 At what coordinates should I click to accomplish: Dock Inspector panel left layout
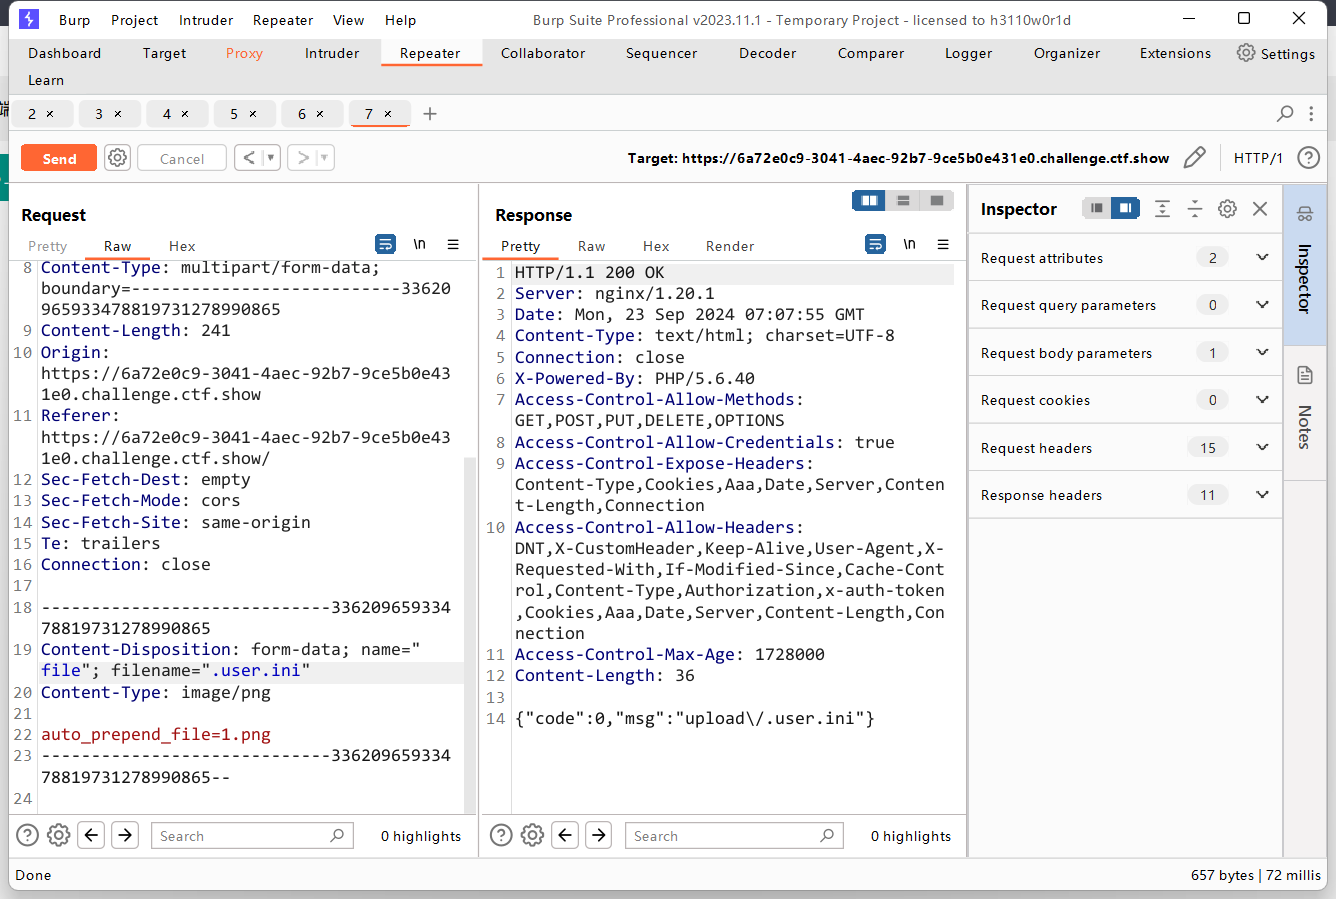[1097, 208]
